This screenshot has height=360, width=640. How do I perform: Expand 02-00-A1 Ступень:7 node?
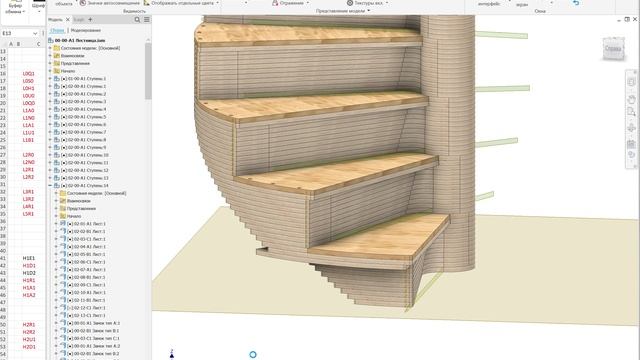point(50,132)
